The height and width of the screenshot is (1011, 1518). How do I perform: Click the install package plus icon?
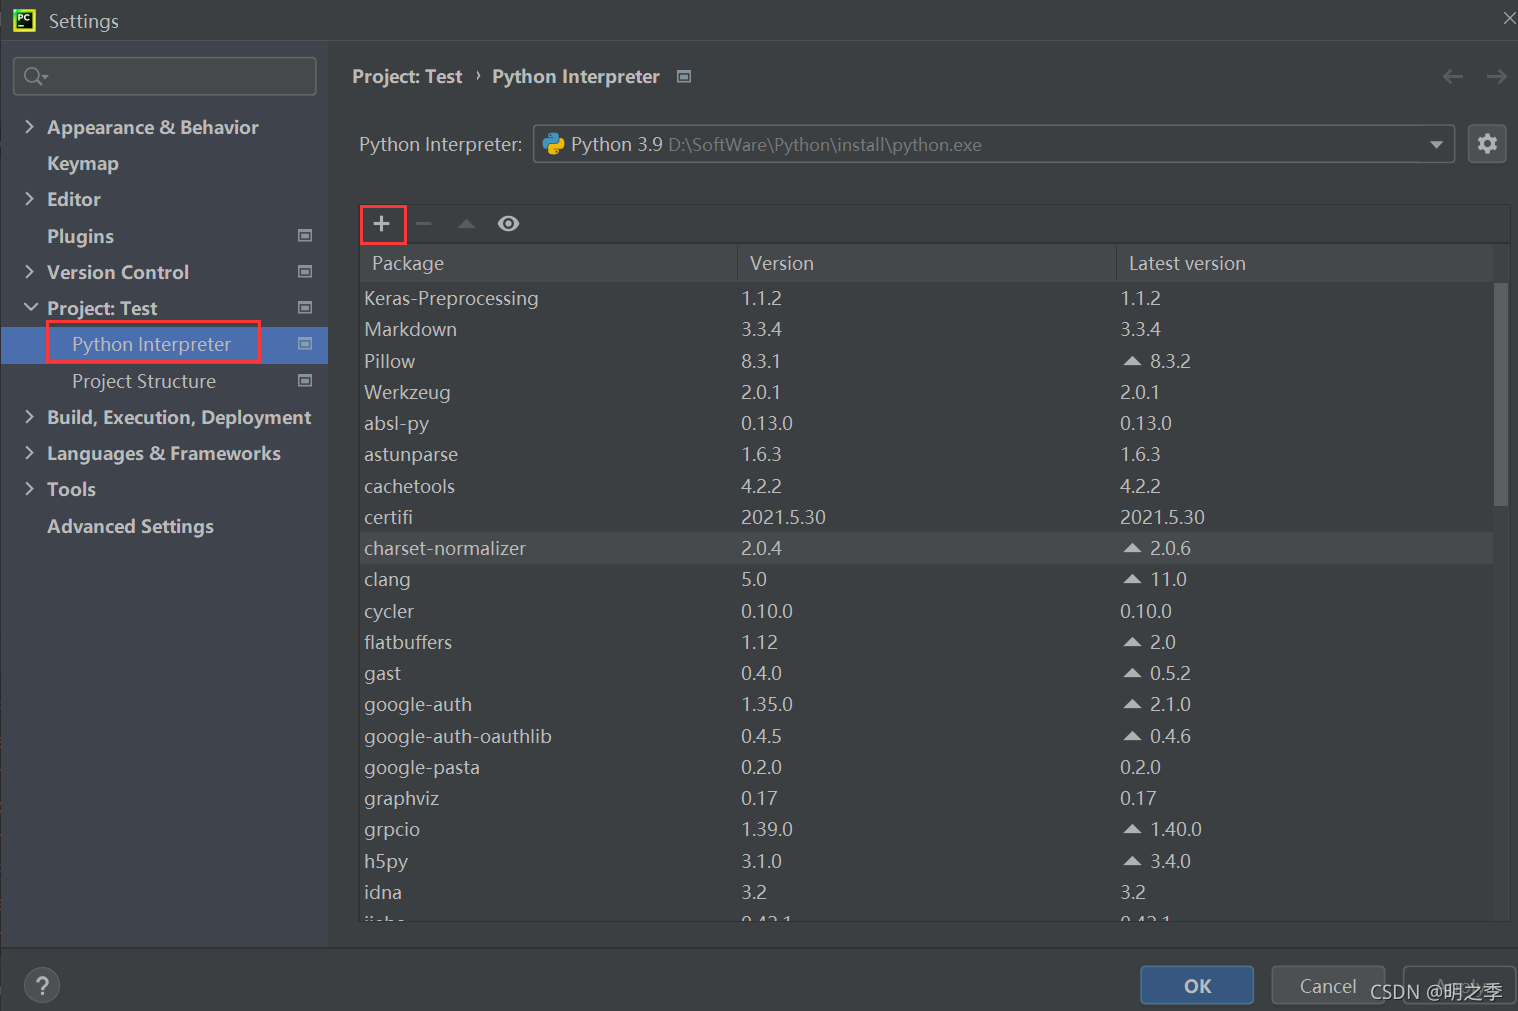[381, 224]
